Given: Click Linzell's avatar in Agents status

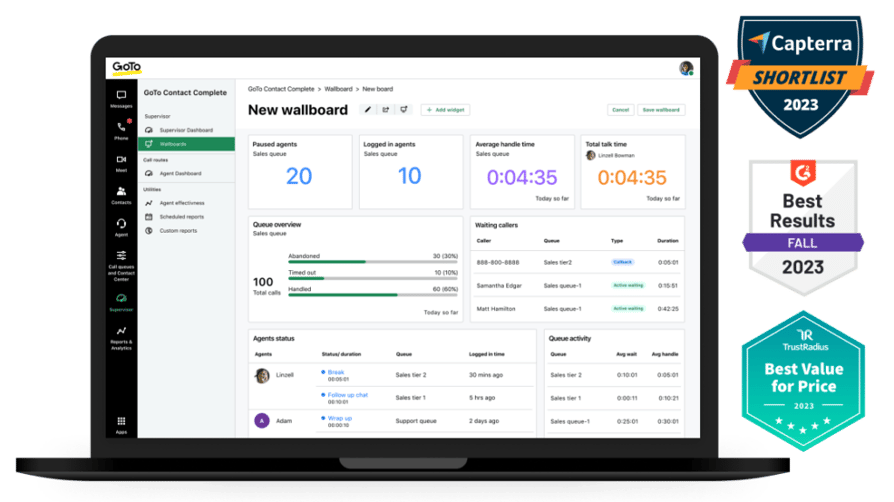Looking at the screenshot, I should click(262, 375).
